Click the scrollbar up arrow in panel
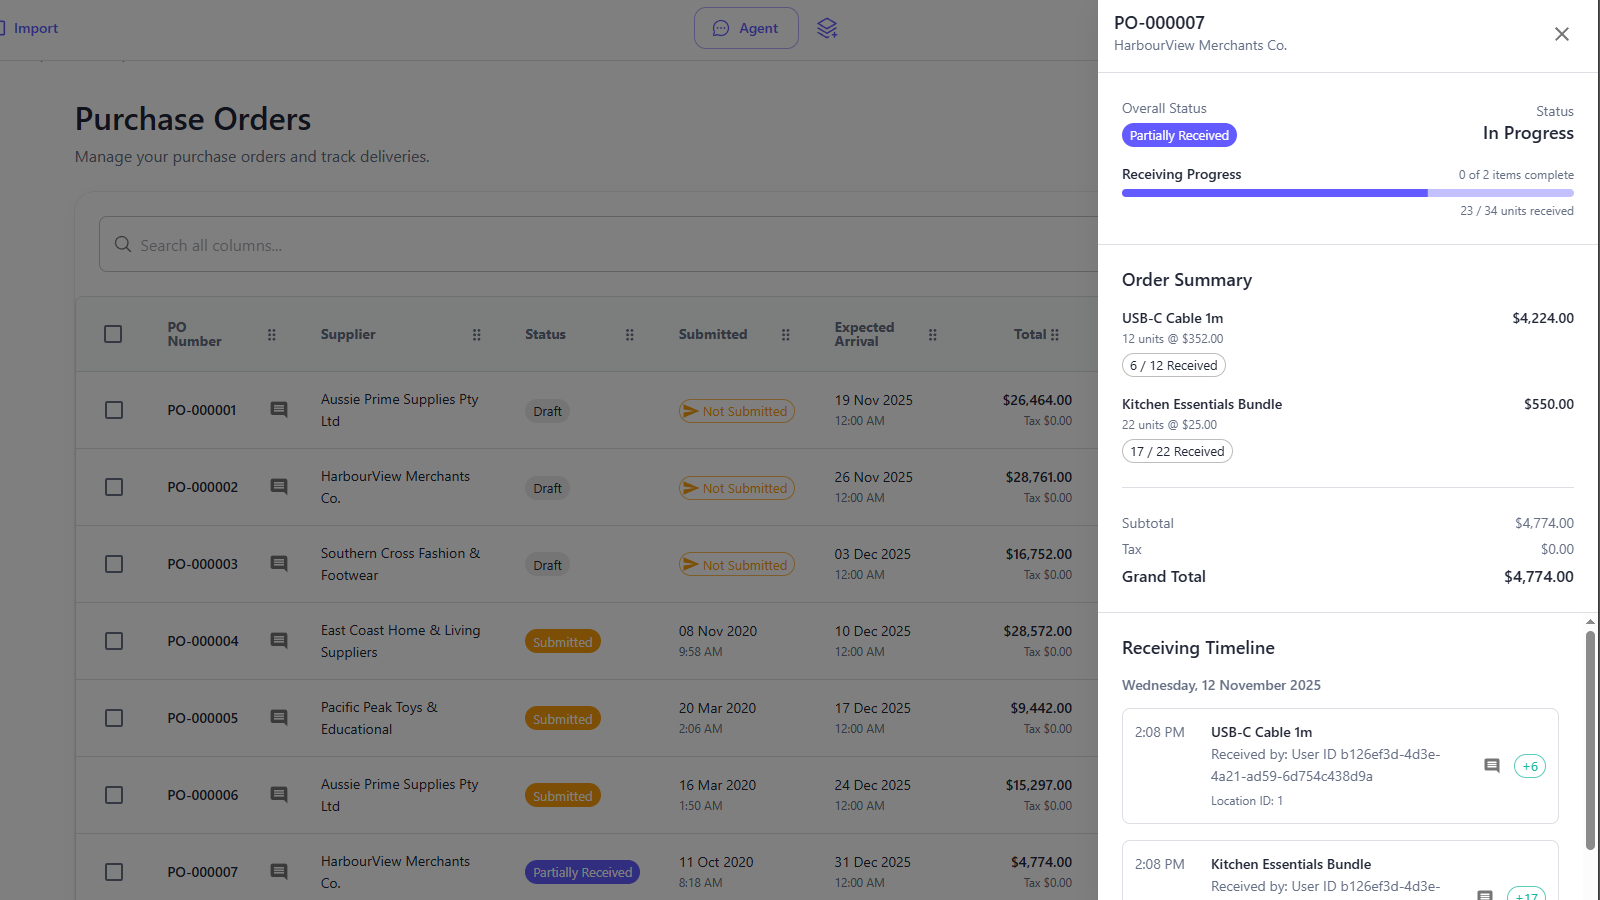The height and width of the screenshot is (900, 1600). point(1590,622)
